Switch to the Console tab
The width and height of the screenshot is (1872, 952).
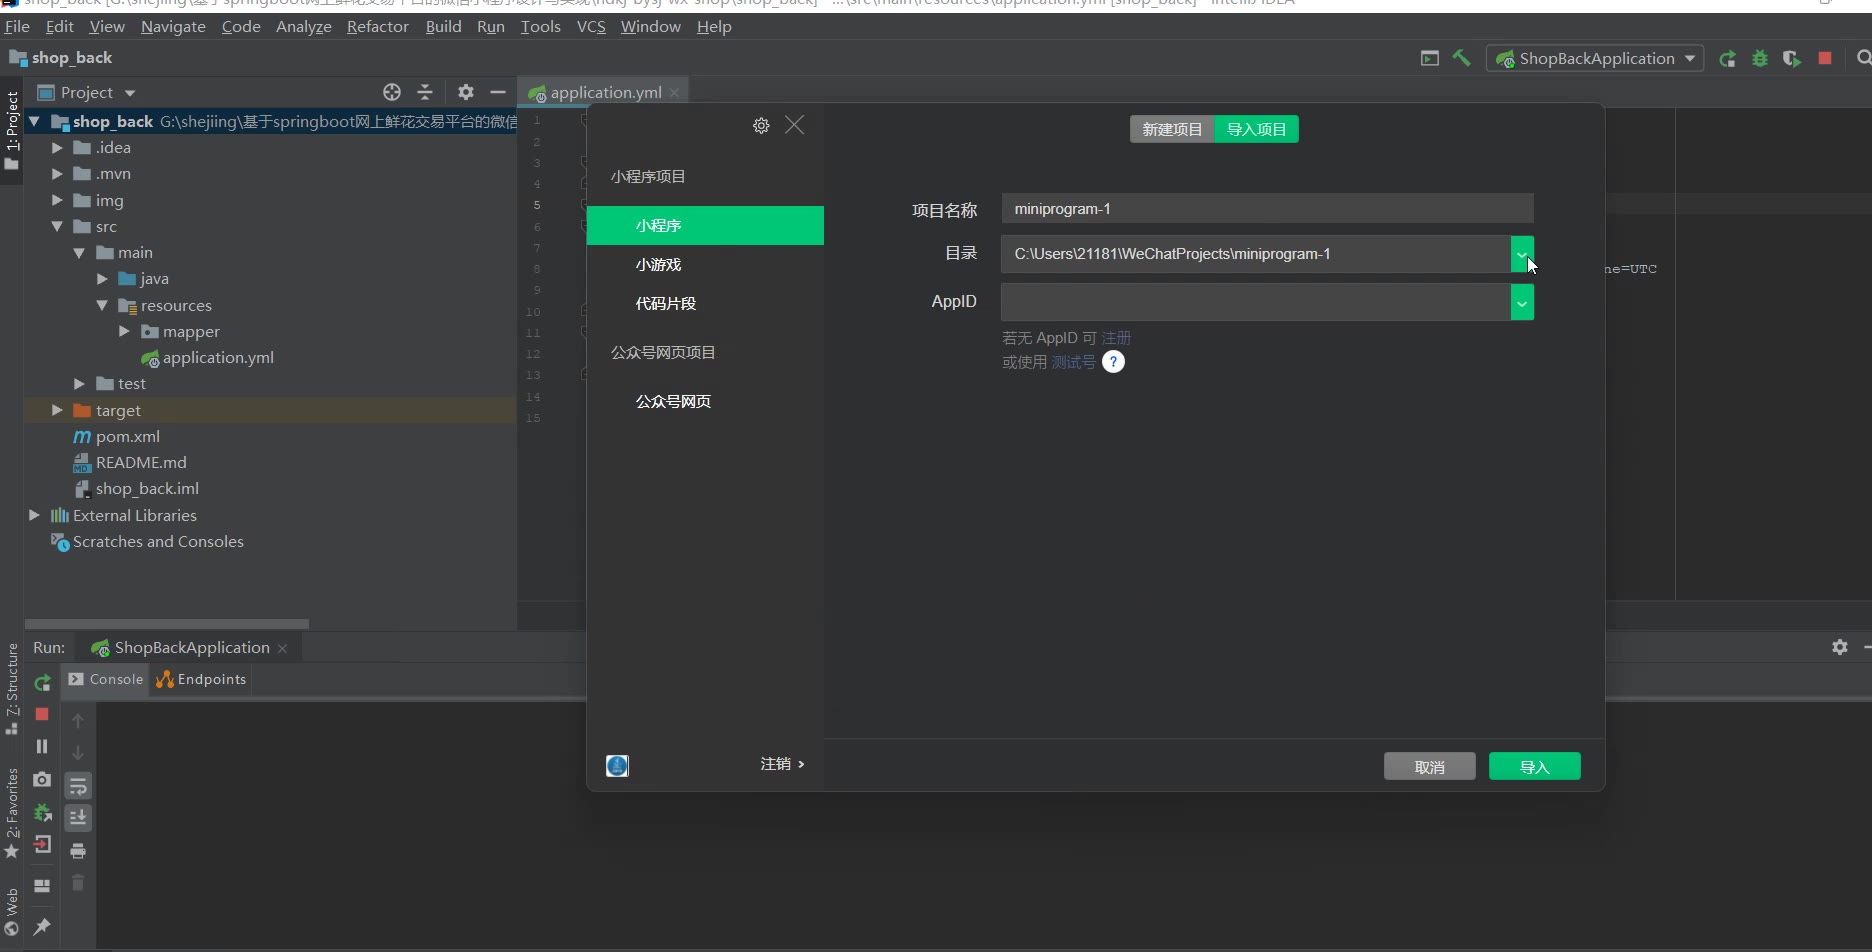pos(106,679)
